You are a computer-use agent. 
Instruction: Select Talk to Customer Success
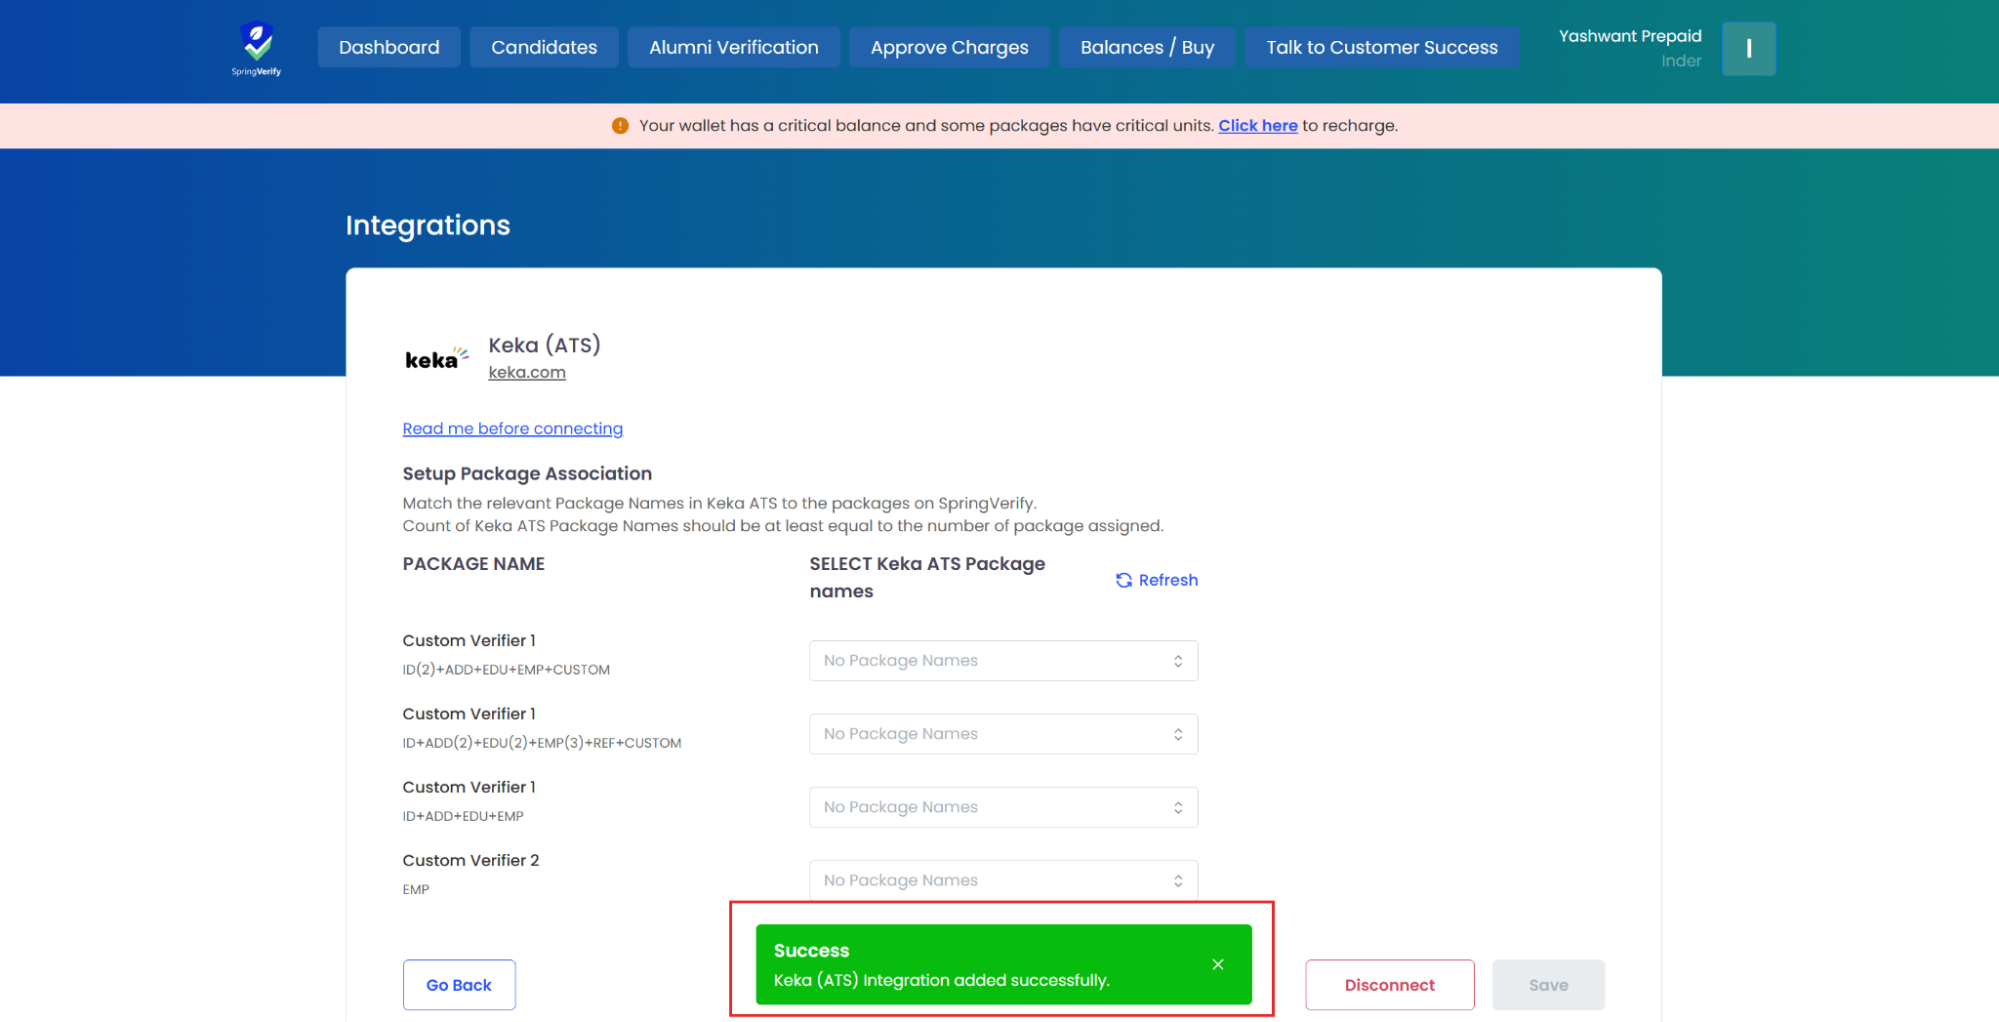1381,48
